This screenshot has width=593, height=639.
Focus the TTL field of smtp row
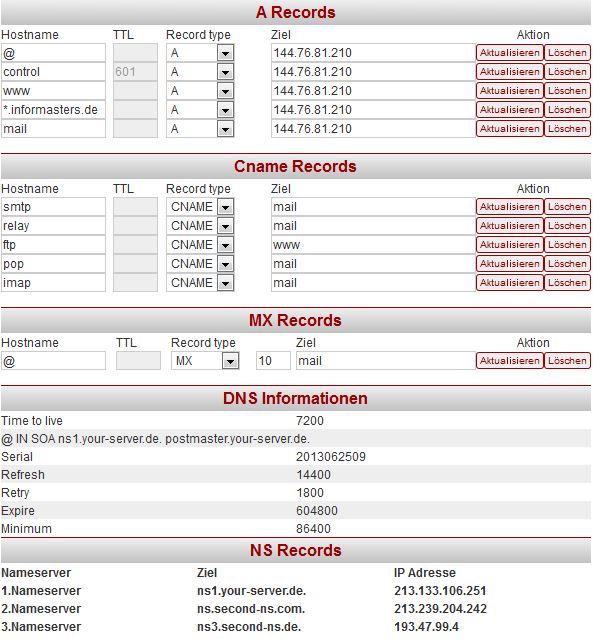[x=135, y=207]
